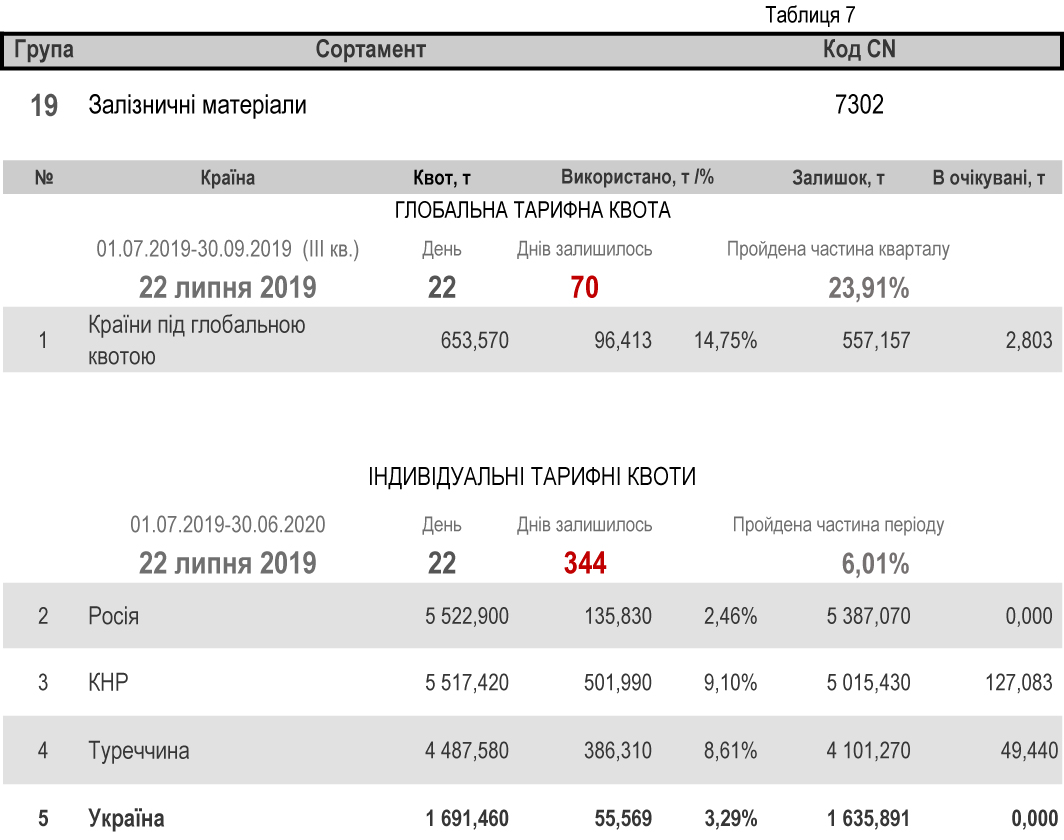Click the "Залишок, т" column header

click(838, 178)
